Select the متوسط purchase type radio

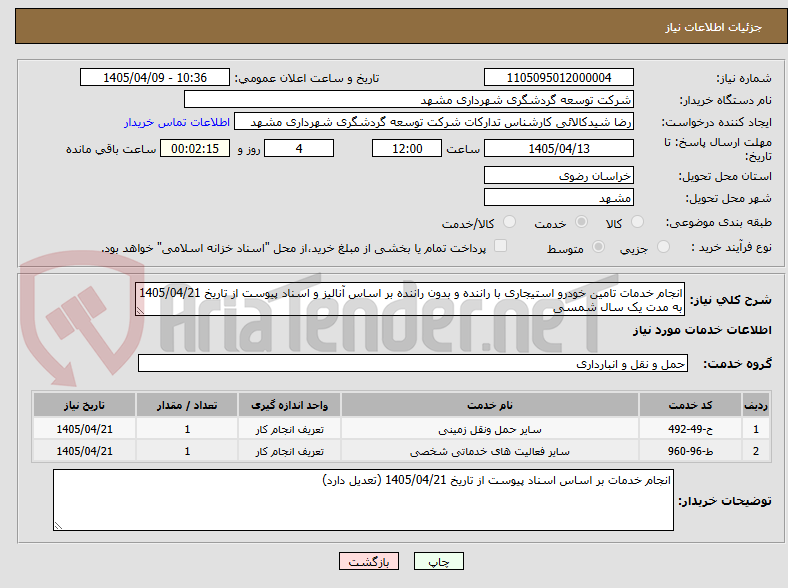pyautogui.click(x=598, y=246)
